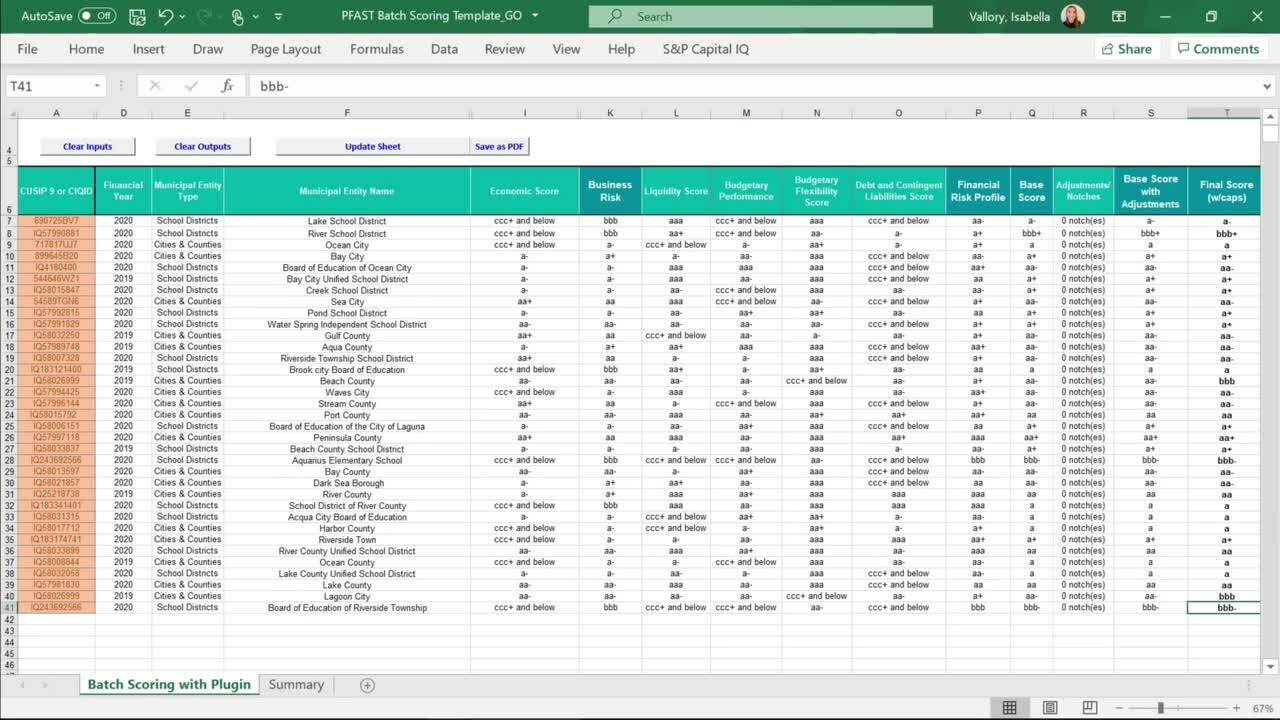1280x720 pixels.
Task: Click the Touch/Mouse mode icon
Action: point(237,17)
